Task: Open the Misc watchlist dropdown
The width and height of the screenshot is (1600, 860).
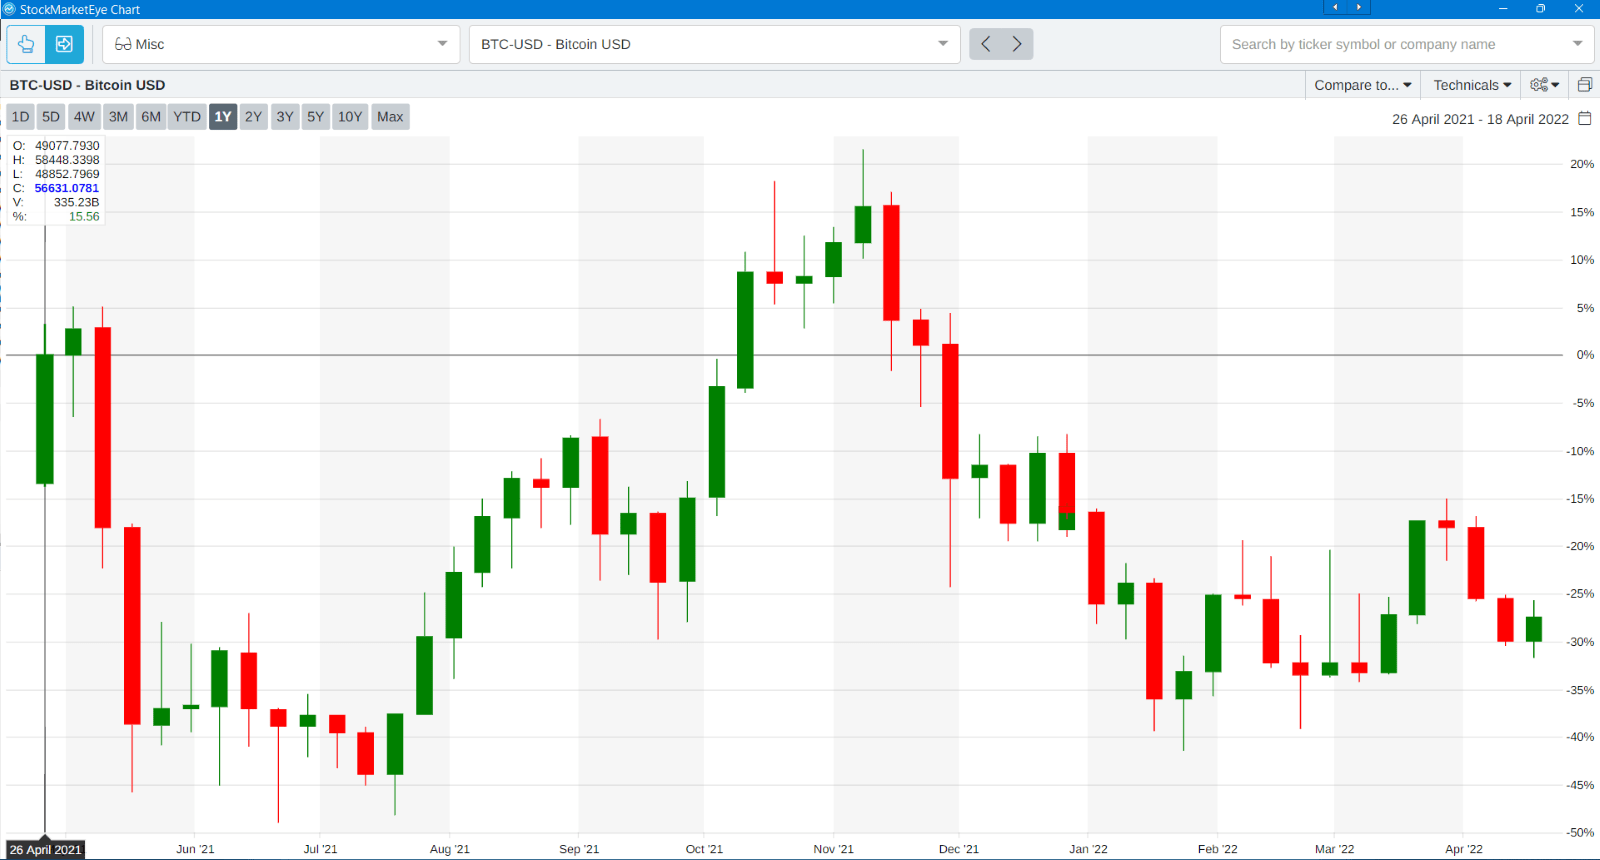Action: (x=281, y=44)
